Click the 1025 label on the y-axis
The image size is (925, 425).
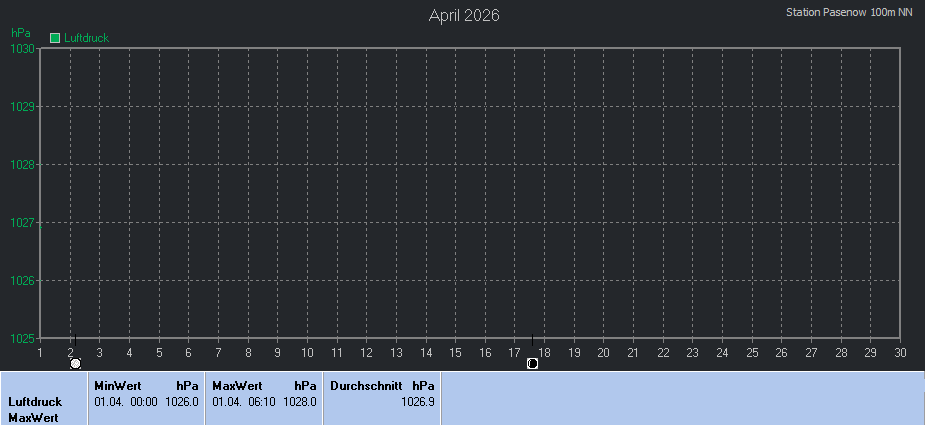click(22, 338)
